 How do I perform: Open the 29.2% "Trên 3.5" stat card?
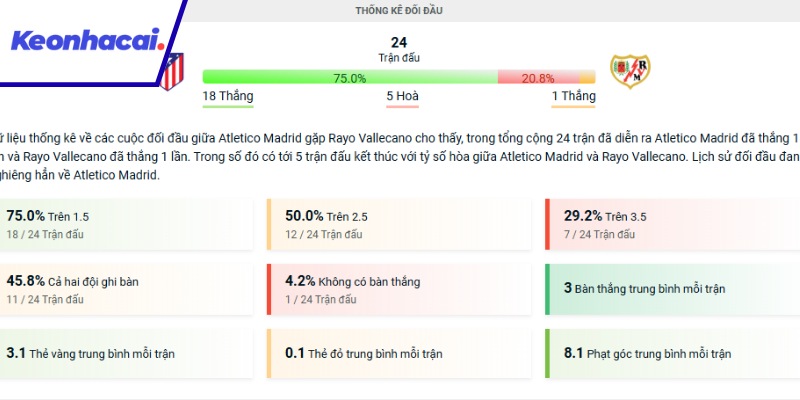[x=672, y=224]
